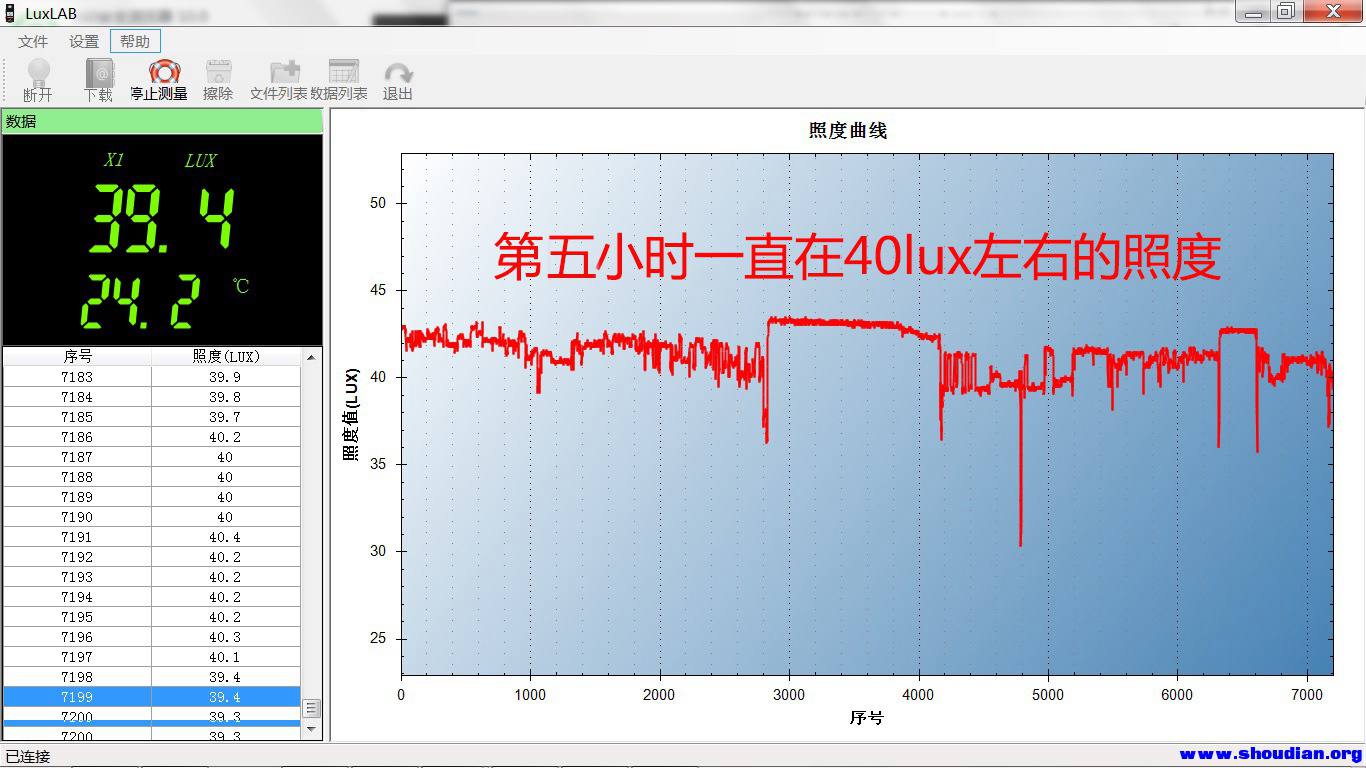Click the 照度值(LUX) y-axis label
Image resolution: width=1366 pixels, height=768 pixels.
click(x=351, y=415)
